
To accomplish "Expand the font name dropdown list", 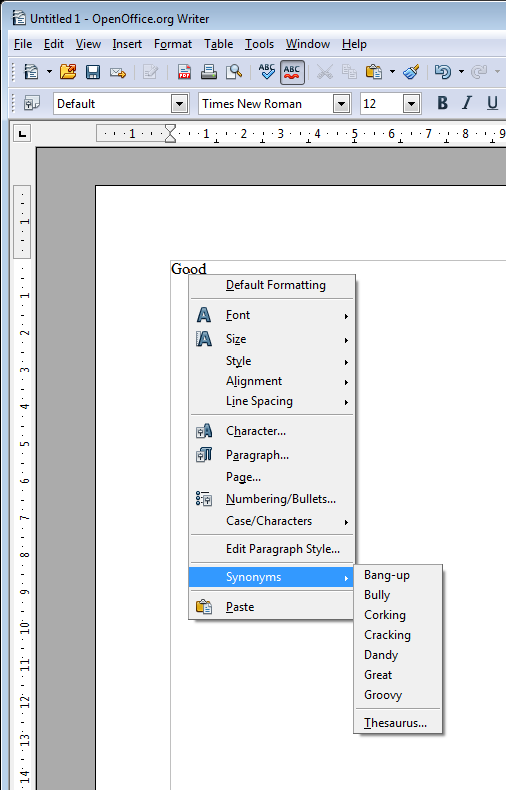I will [341, 104].
